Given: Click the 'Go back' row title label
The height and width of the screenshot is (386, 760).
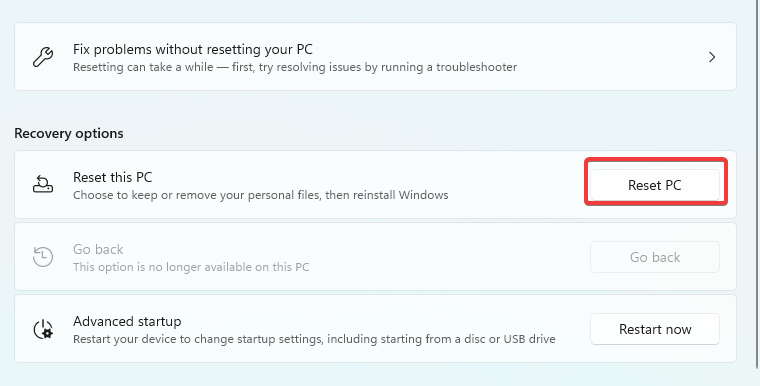Looking at the screenshot, I should point(98,249).
